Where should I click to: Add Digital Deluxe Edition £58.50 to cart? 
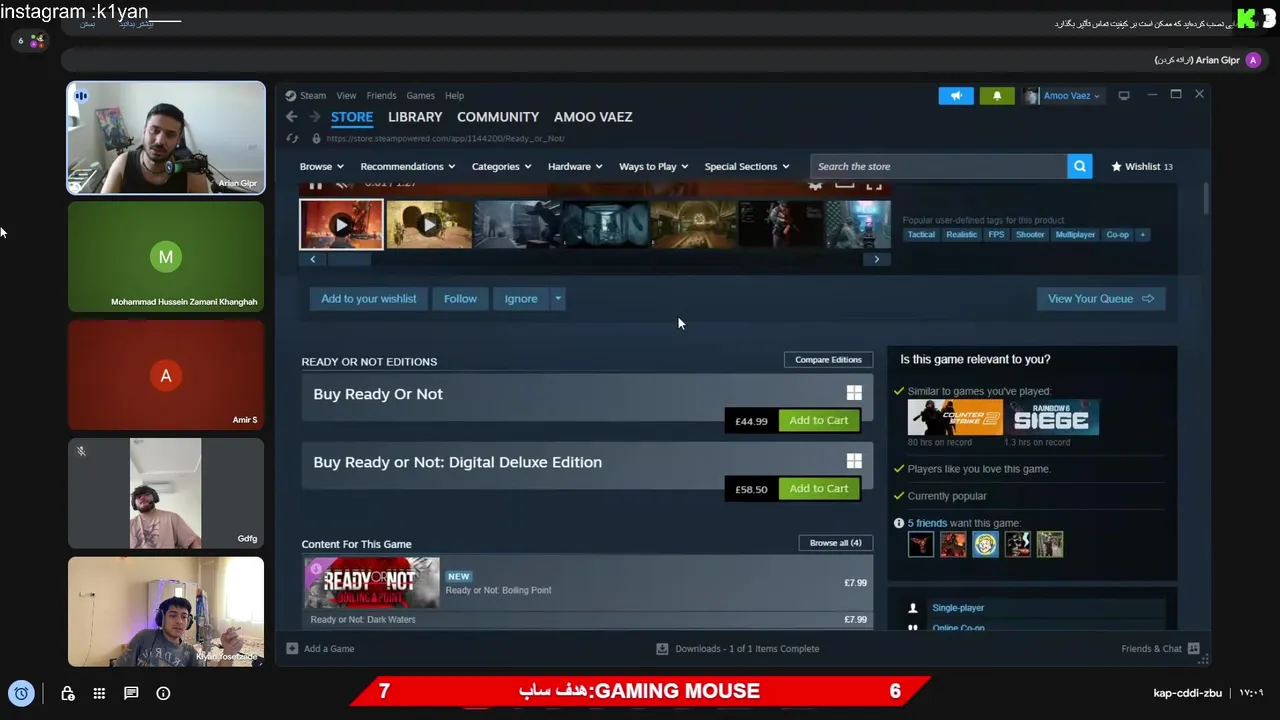click(x=818, y=488)
